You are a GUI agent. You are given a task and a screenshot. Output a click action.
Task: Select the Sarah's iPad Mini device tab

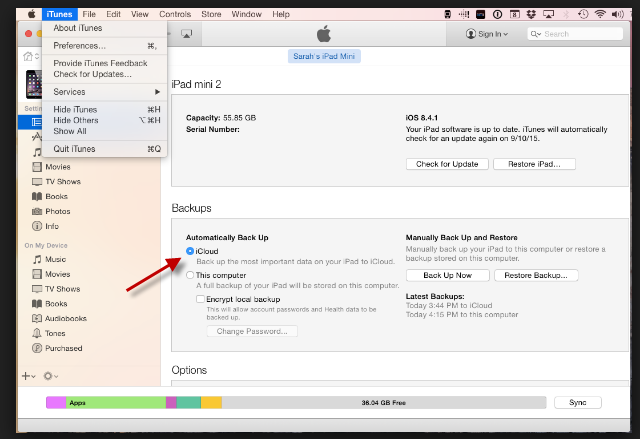point(324,56)
